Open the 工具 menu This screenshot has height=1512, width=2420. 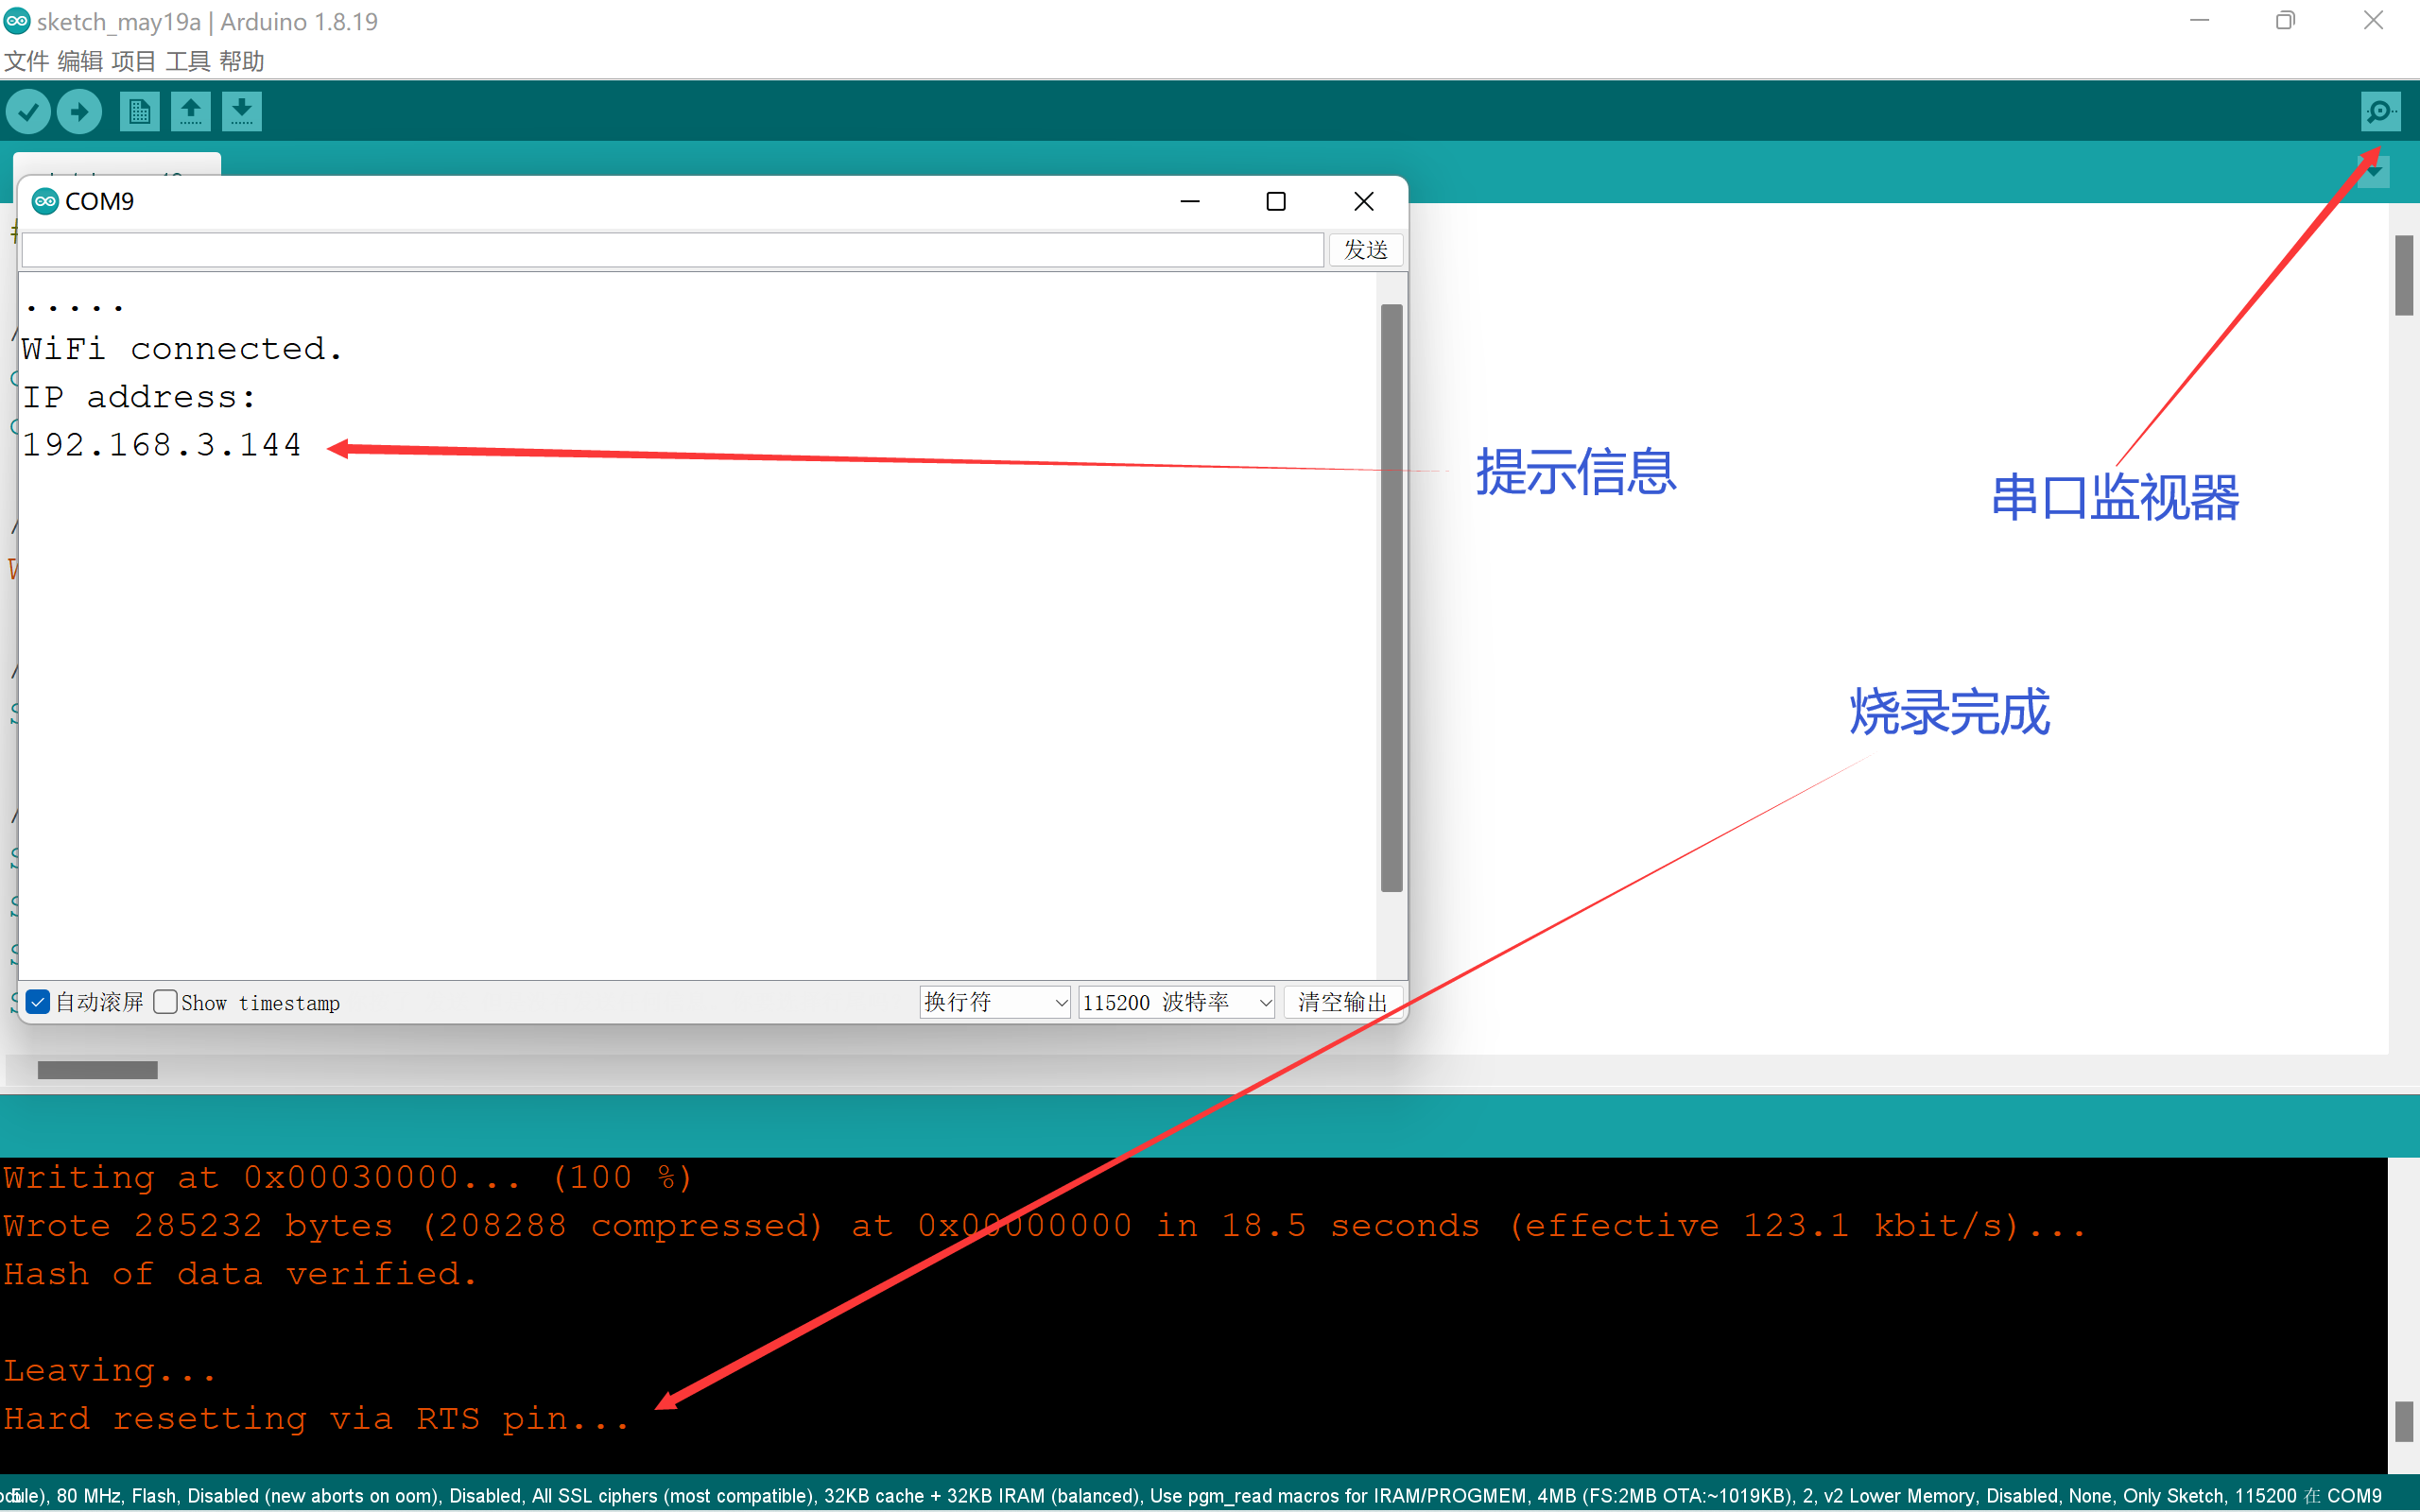pyautogui.click(x=187, y=62)
